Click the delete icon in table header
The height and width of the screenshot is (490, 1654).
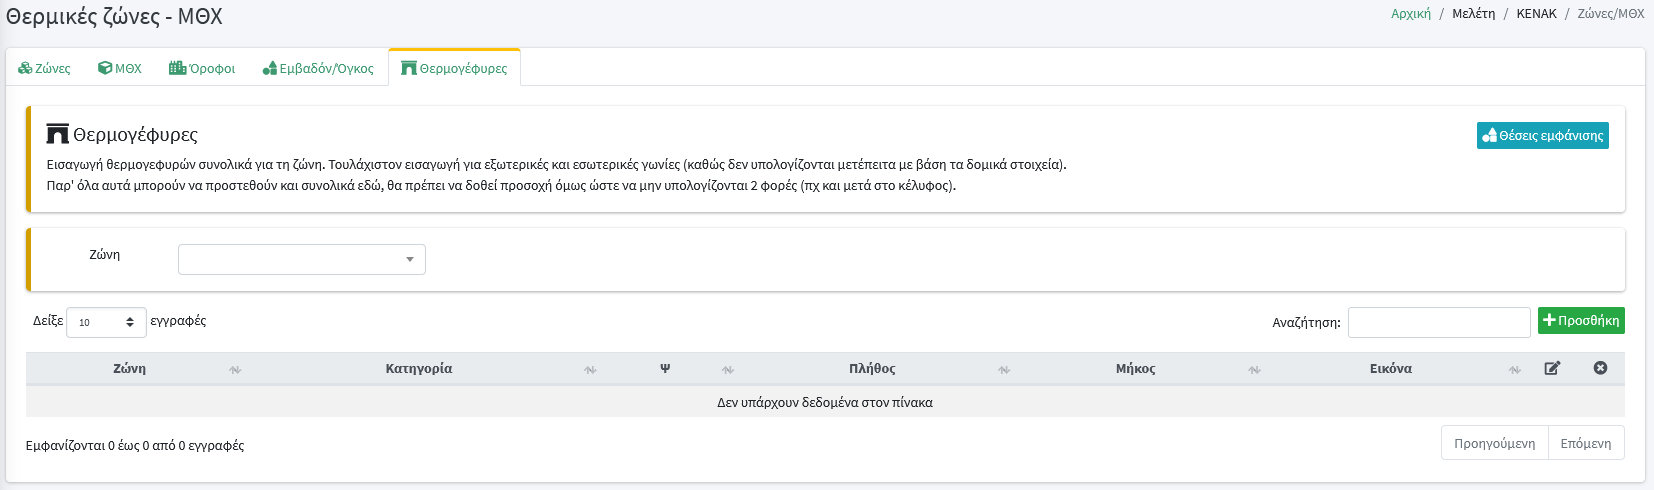tap(1600, 368)
